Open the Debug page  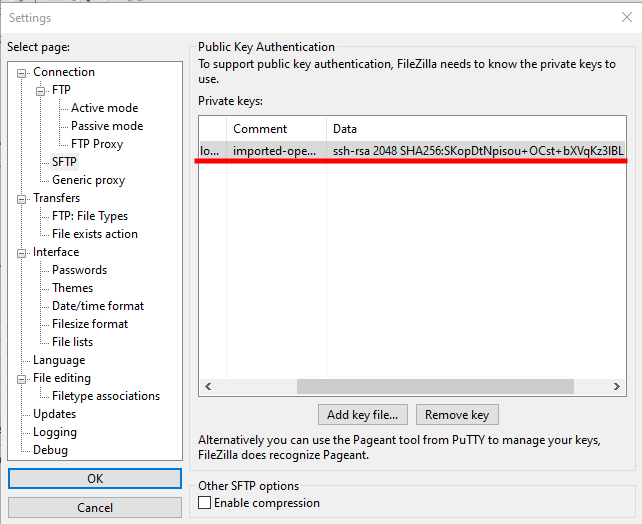50,450
